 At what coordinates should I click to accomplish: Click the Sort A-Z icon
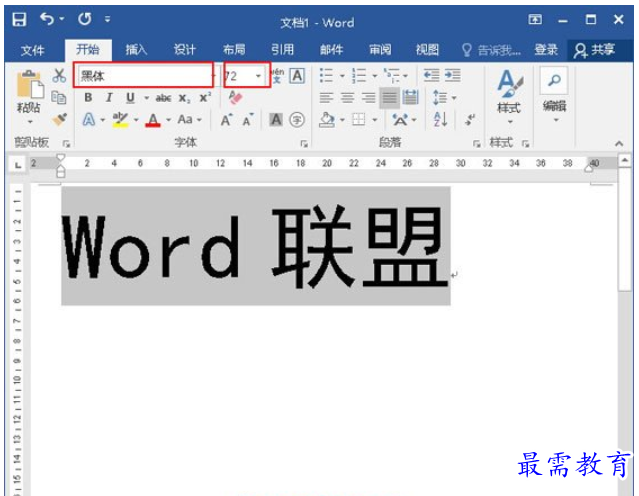coord(441,120)
